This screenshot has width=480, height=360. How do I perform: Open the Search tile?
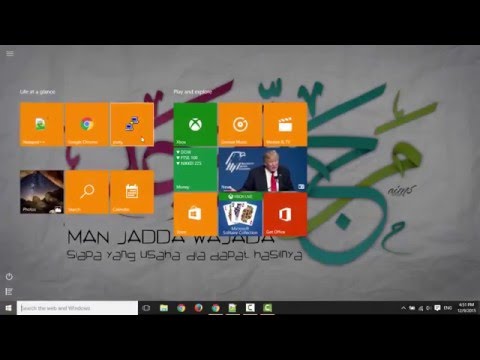pos(87,192)
